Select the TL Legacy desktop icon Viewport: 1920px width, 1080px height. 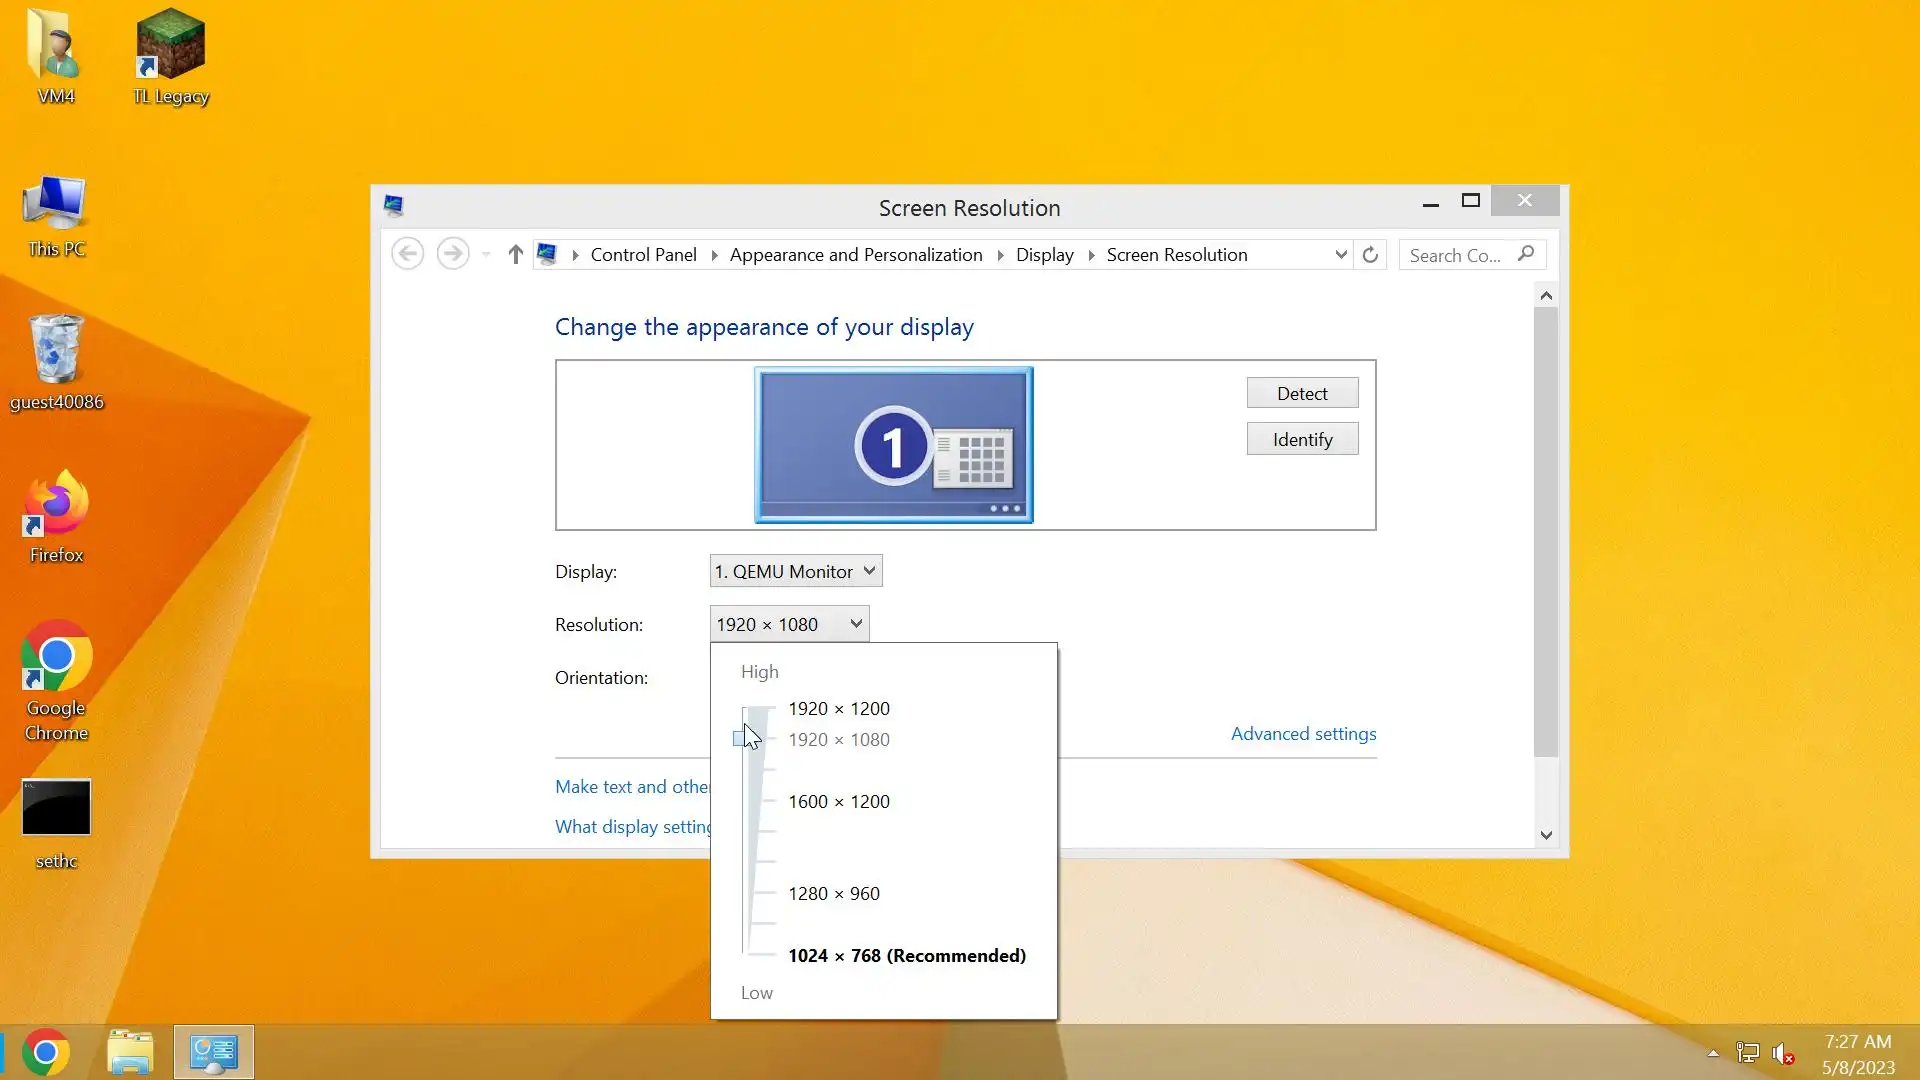(170, 57)
